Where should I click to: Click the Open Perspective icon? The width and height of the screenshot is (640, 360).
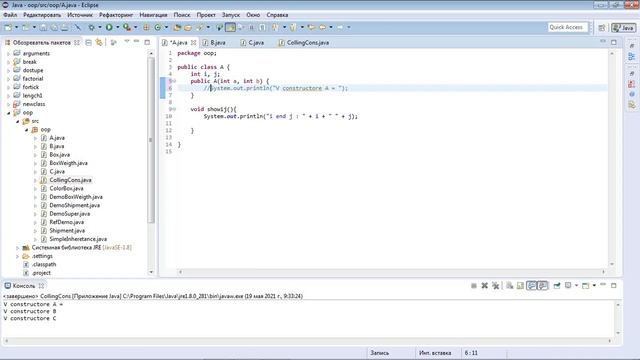[602, 27]
